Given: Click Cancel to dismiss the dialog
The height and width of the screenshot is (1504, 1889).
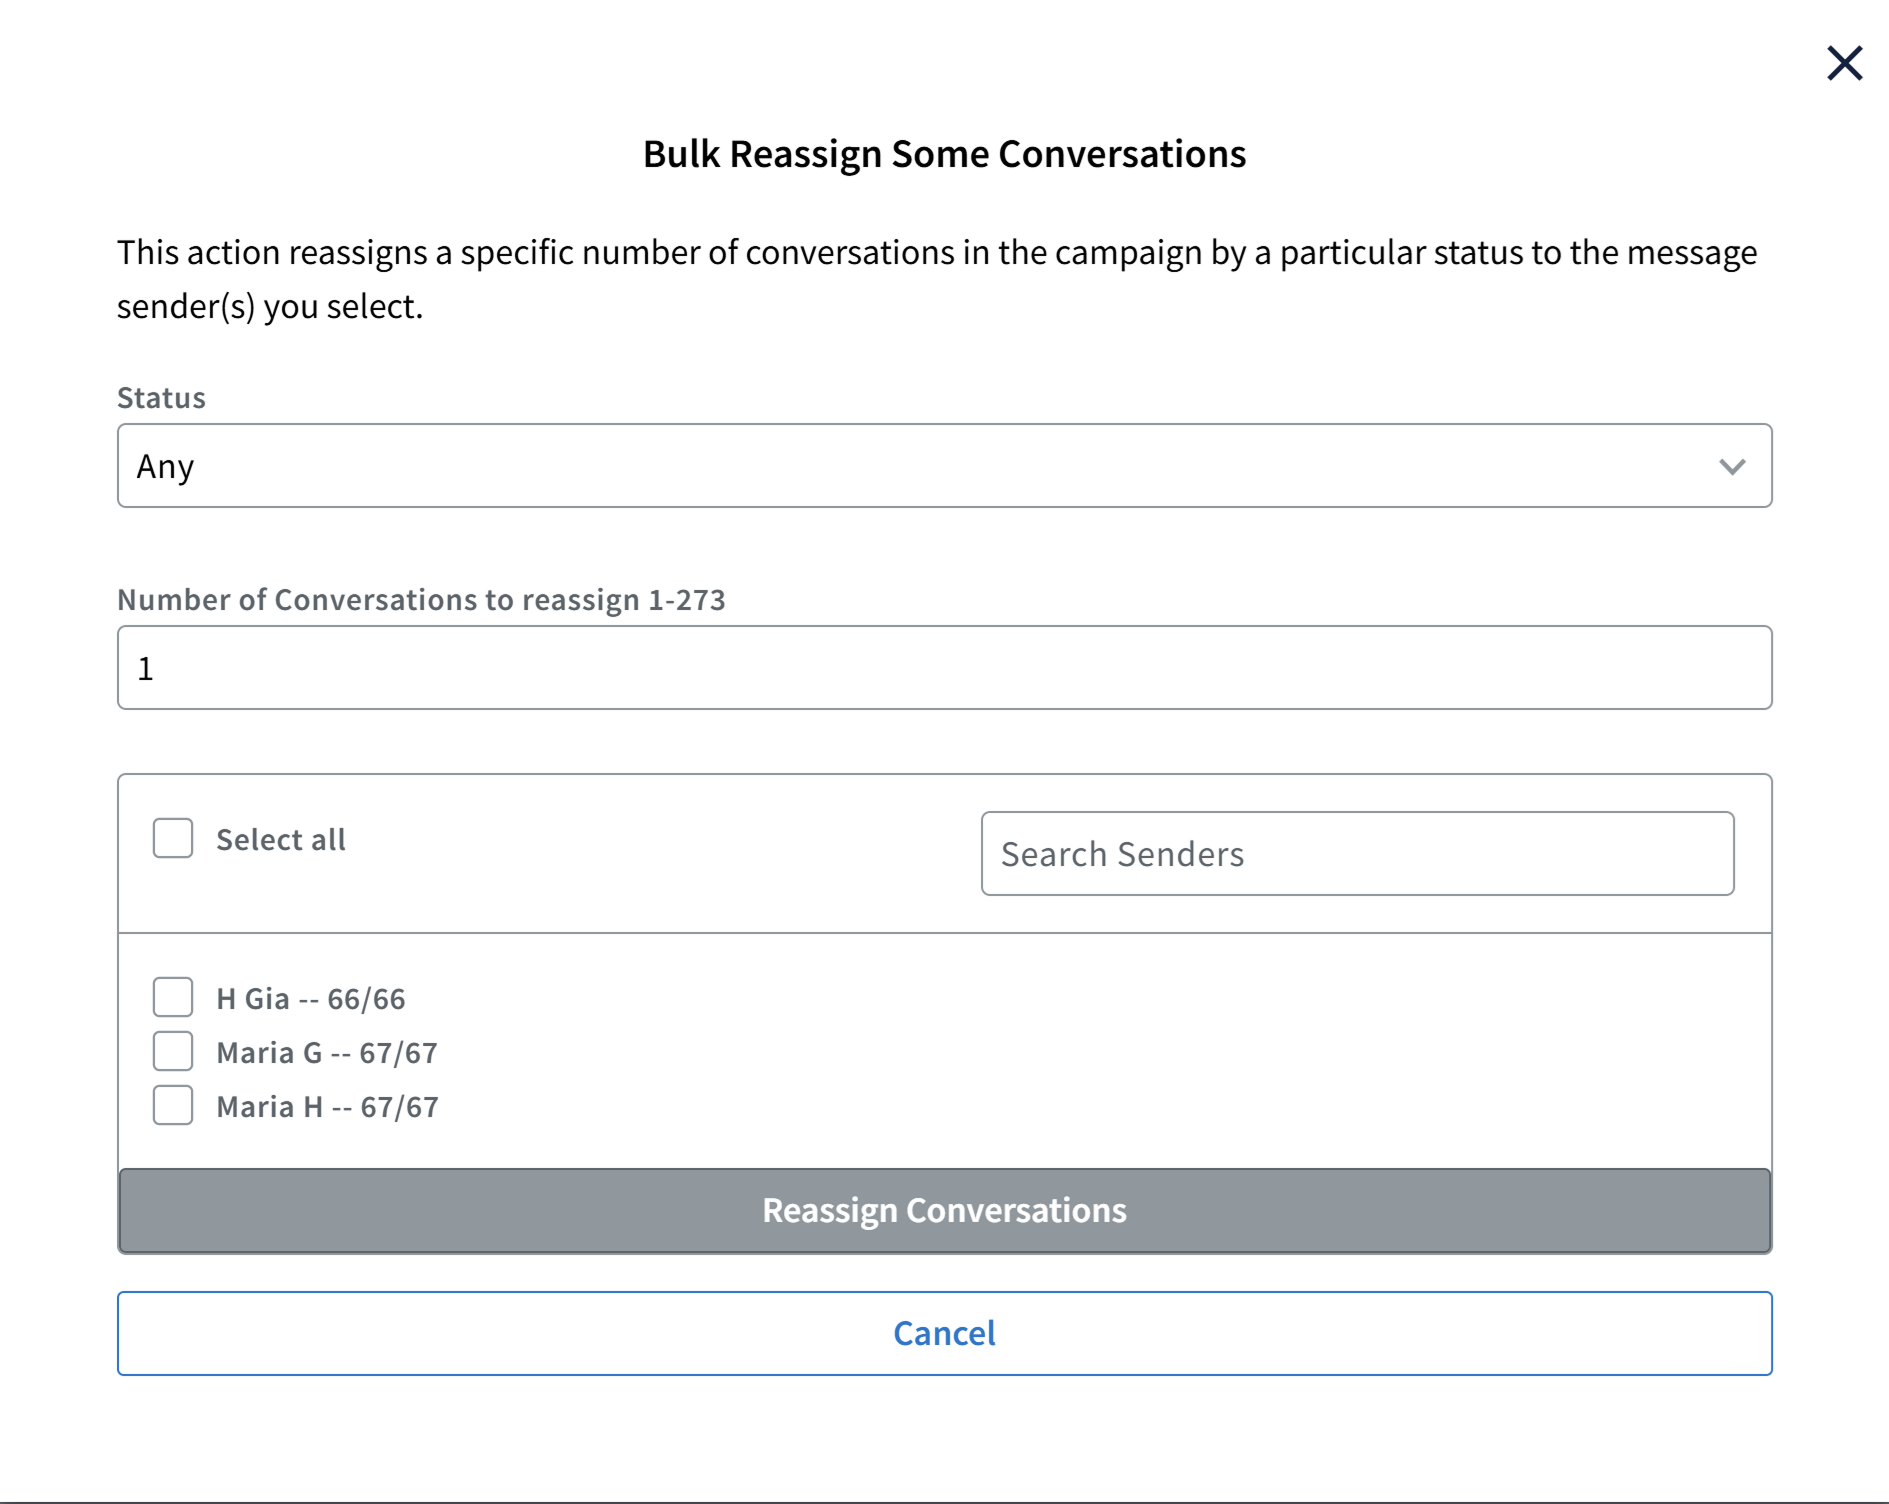Looking at the screenshot, I should [944, 1333].
